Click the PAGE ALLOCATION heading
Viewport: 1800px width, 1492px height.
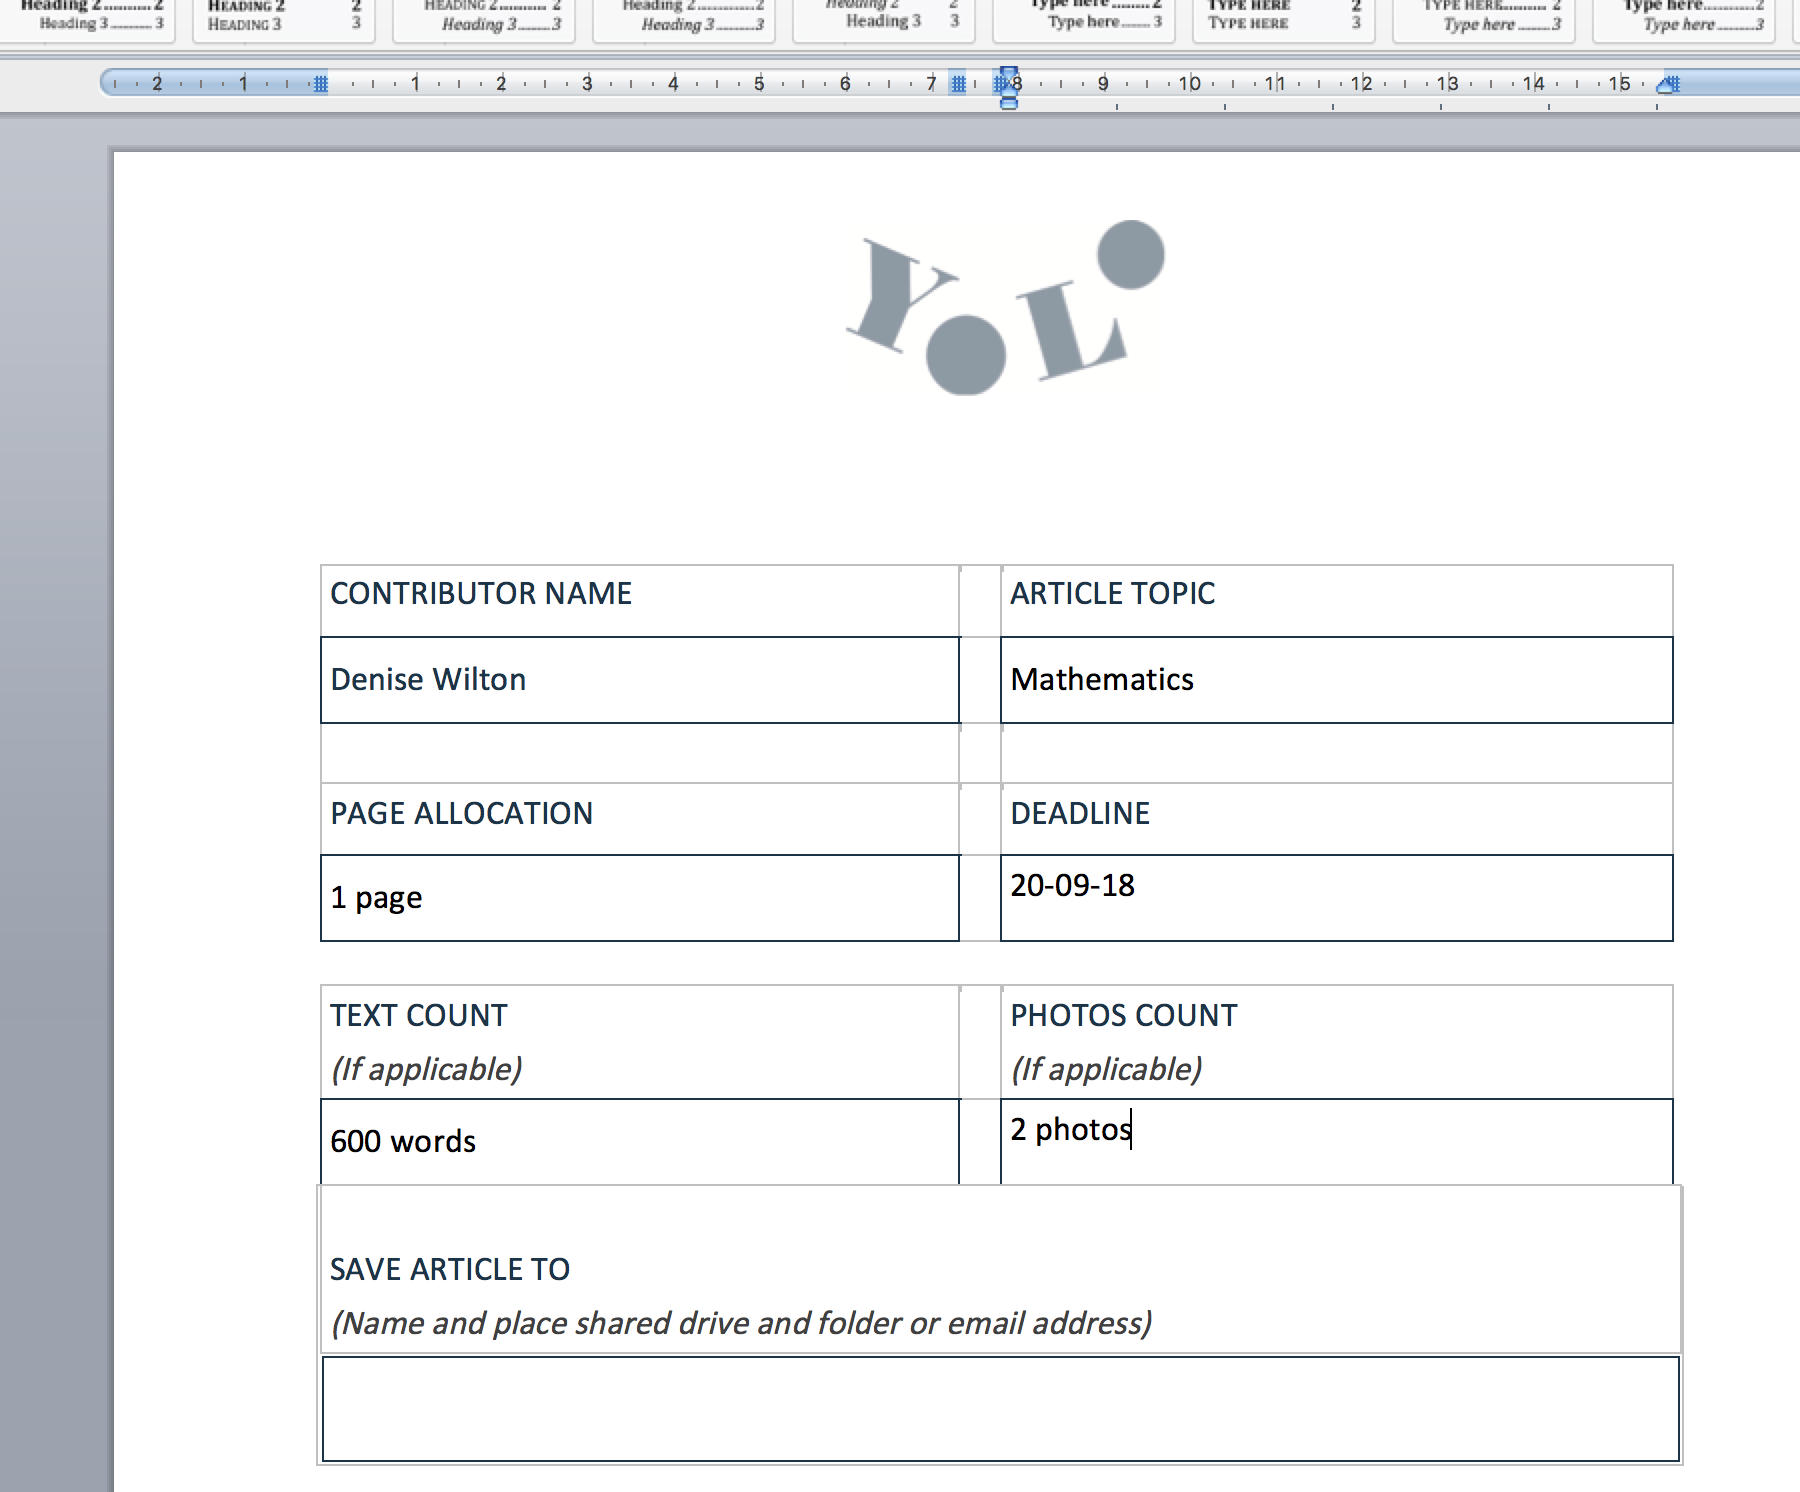click(x=462, y=814)
